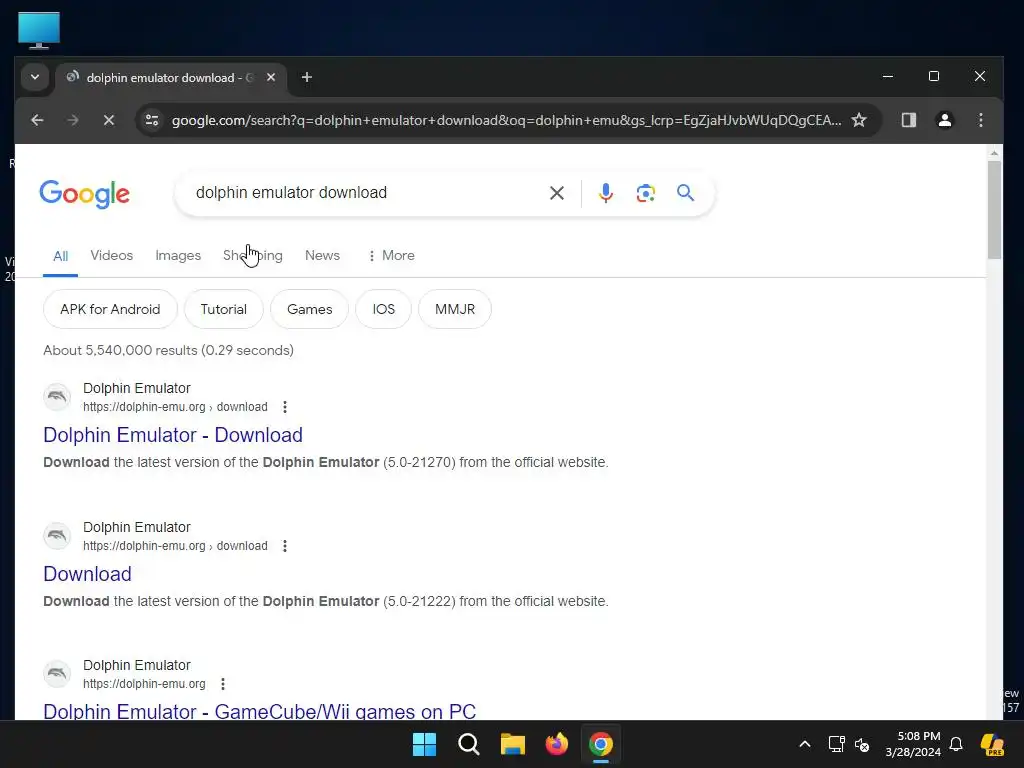
Task: Open notifications bell
Action: (x=956, y=744)
